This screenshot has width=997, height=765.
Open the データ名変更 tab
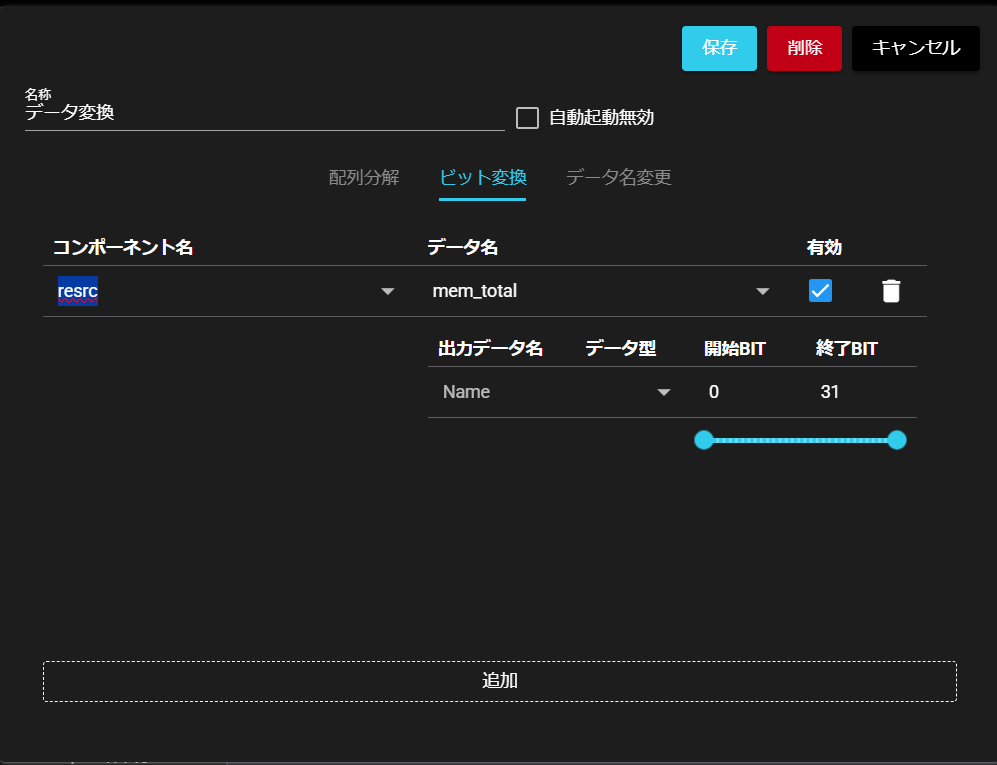618,178
